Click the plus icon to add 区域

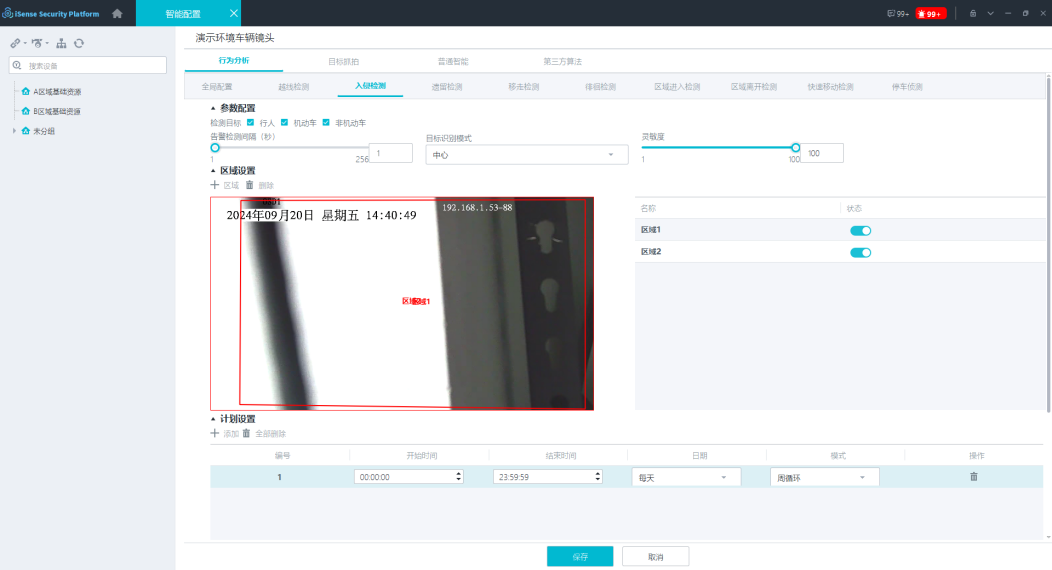(x=214, y=185)
